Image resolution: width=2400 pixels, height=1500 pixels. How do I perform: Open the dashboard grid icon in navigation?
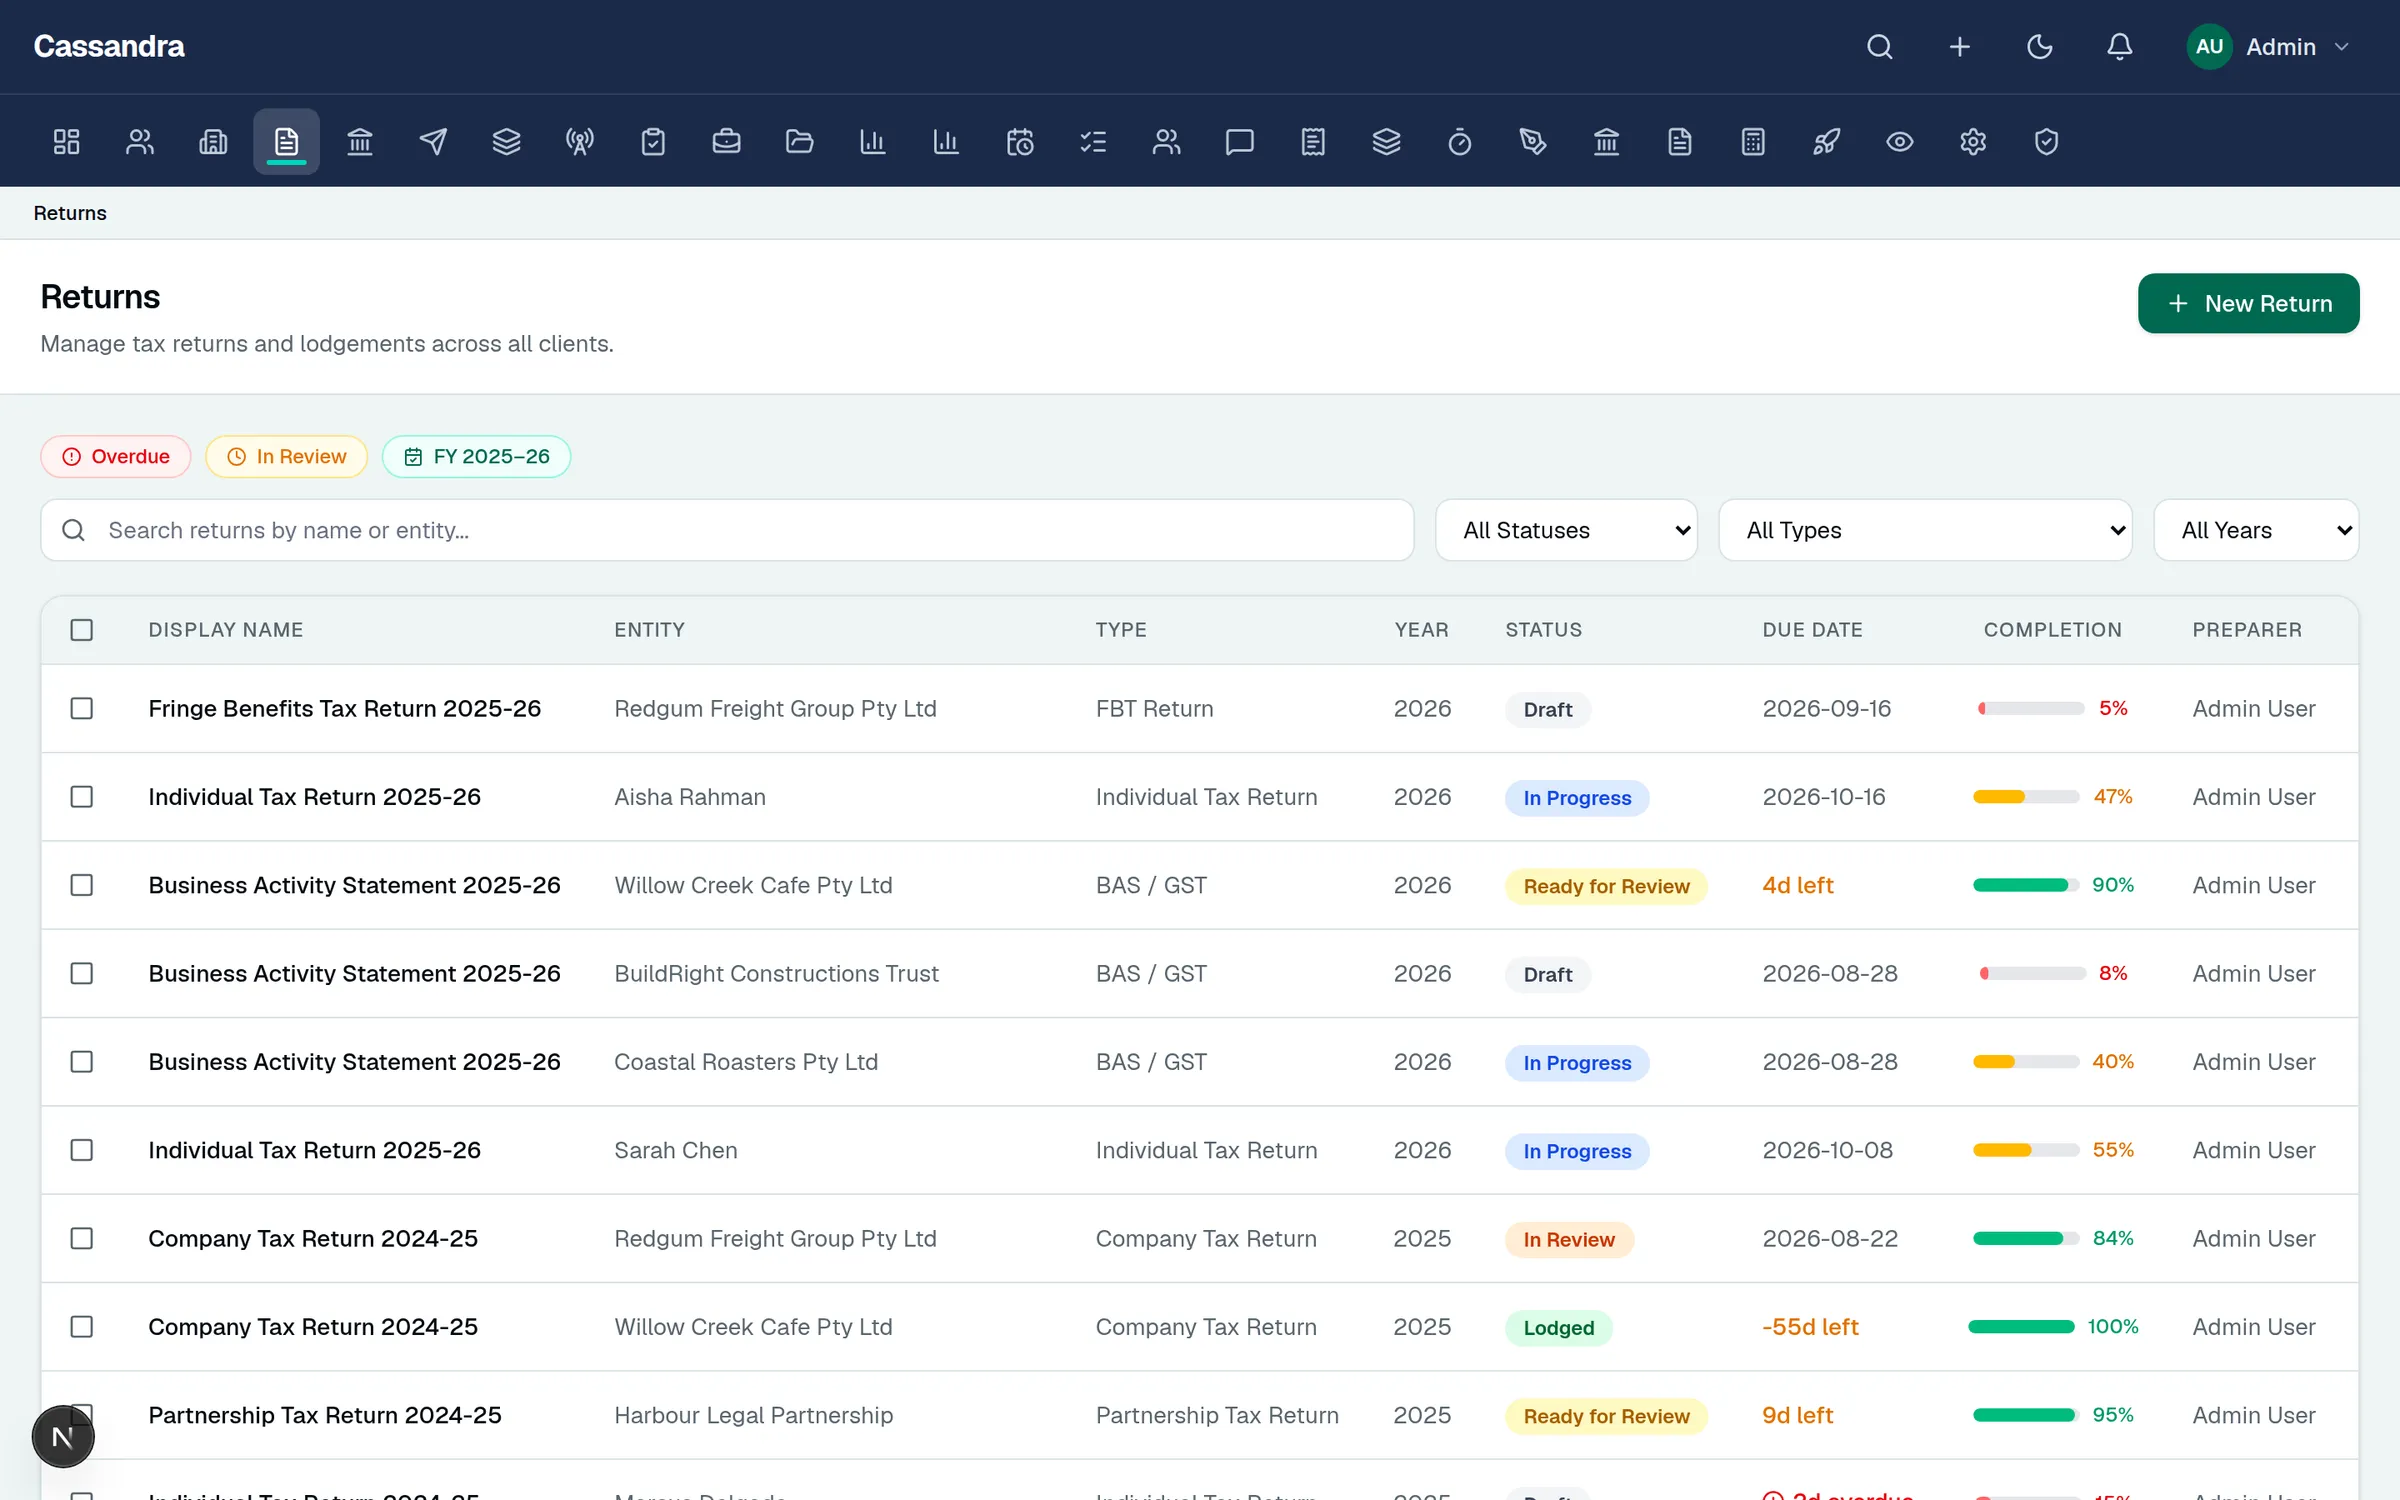66,142
